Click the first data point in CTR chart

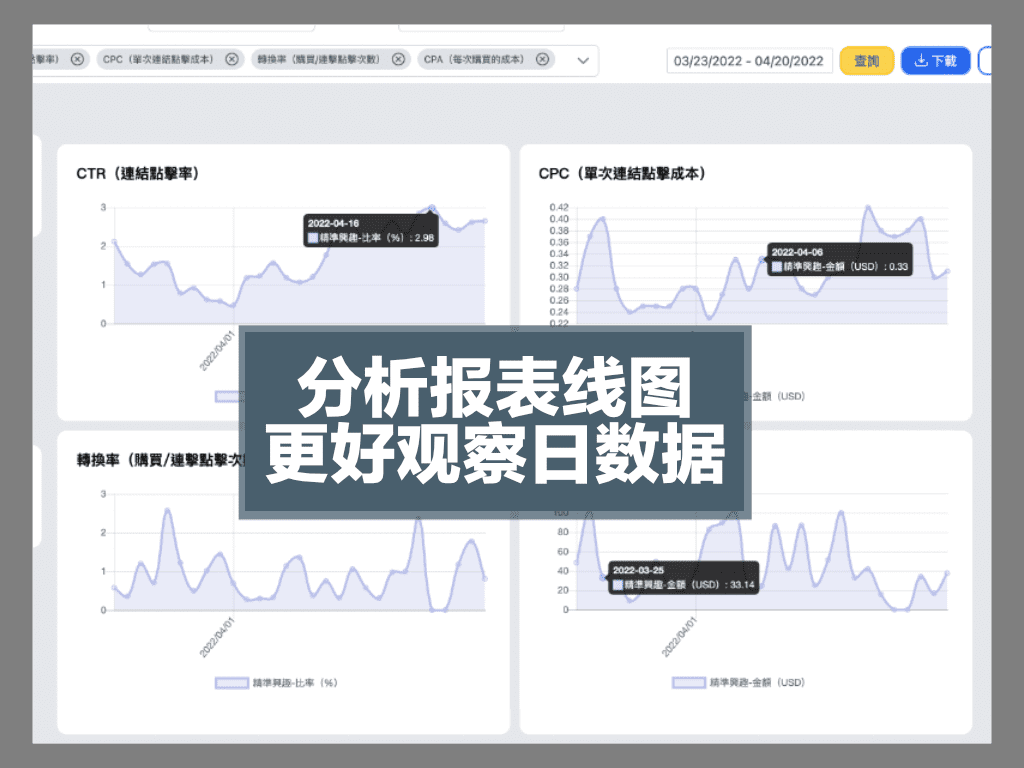point(114,241)
